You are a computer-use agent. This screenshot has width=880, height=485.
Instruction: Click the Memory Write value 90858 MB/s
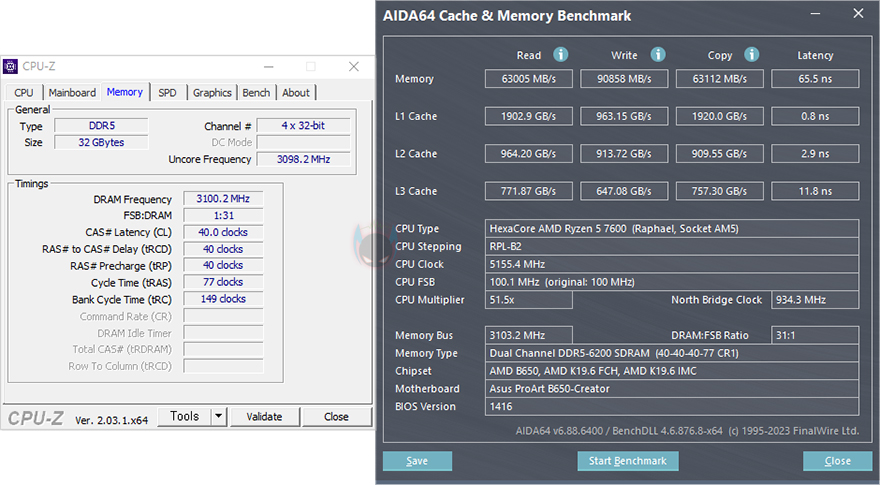pos(624,79)
